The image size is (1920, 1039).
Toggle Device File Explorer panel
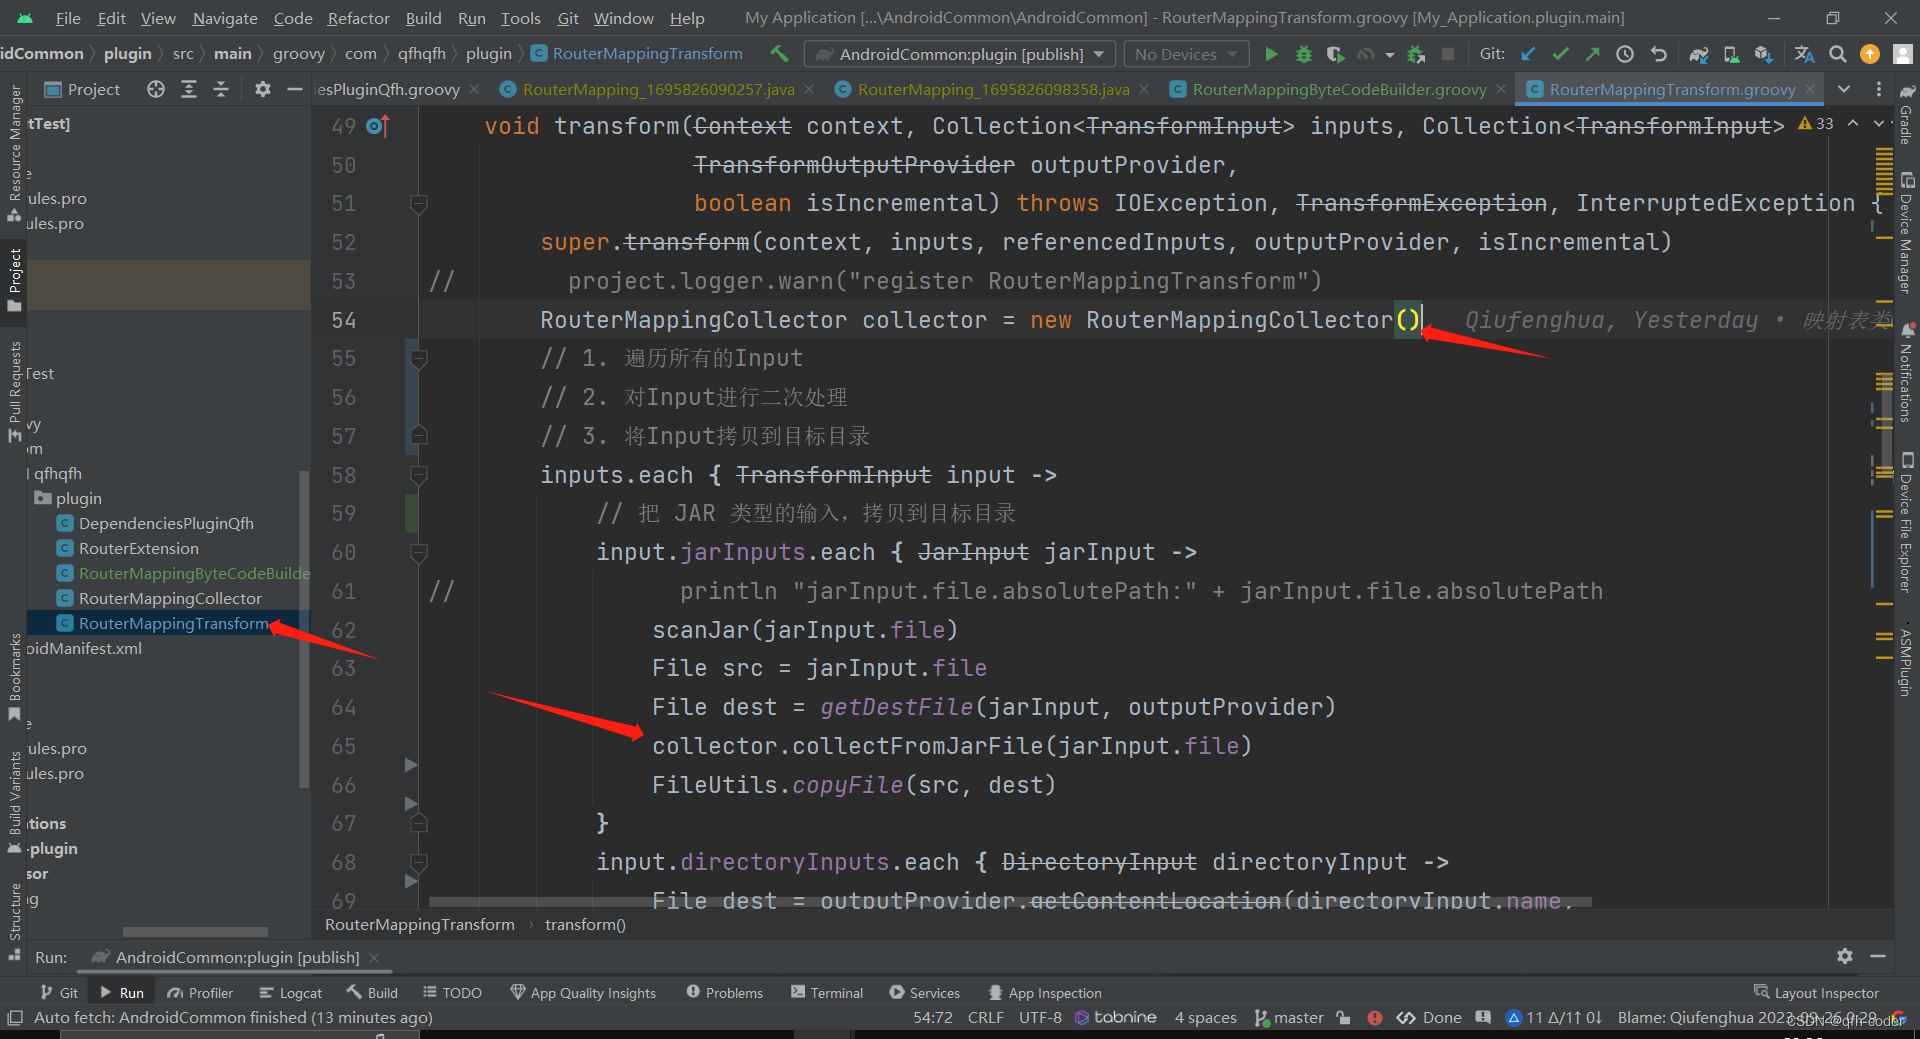click(x=1907, y=522)
